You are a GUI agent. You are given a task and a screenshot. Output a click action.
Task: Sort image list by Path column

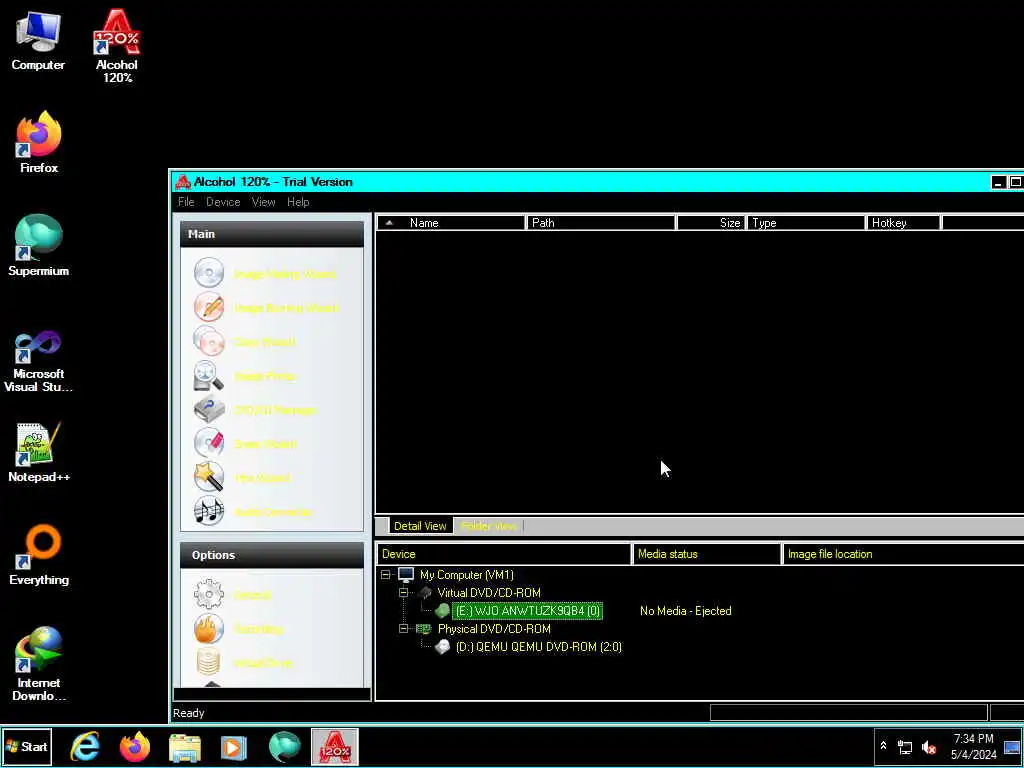point(601,223)
